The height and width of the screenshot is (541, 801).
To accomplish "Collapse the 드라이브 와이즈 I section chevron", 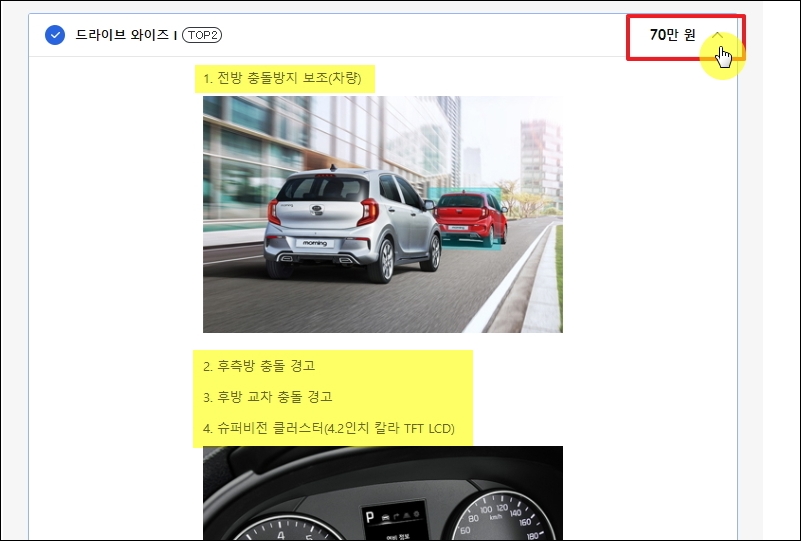I will pyautogui.click(x=717, y=35).
